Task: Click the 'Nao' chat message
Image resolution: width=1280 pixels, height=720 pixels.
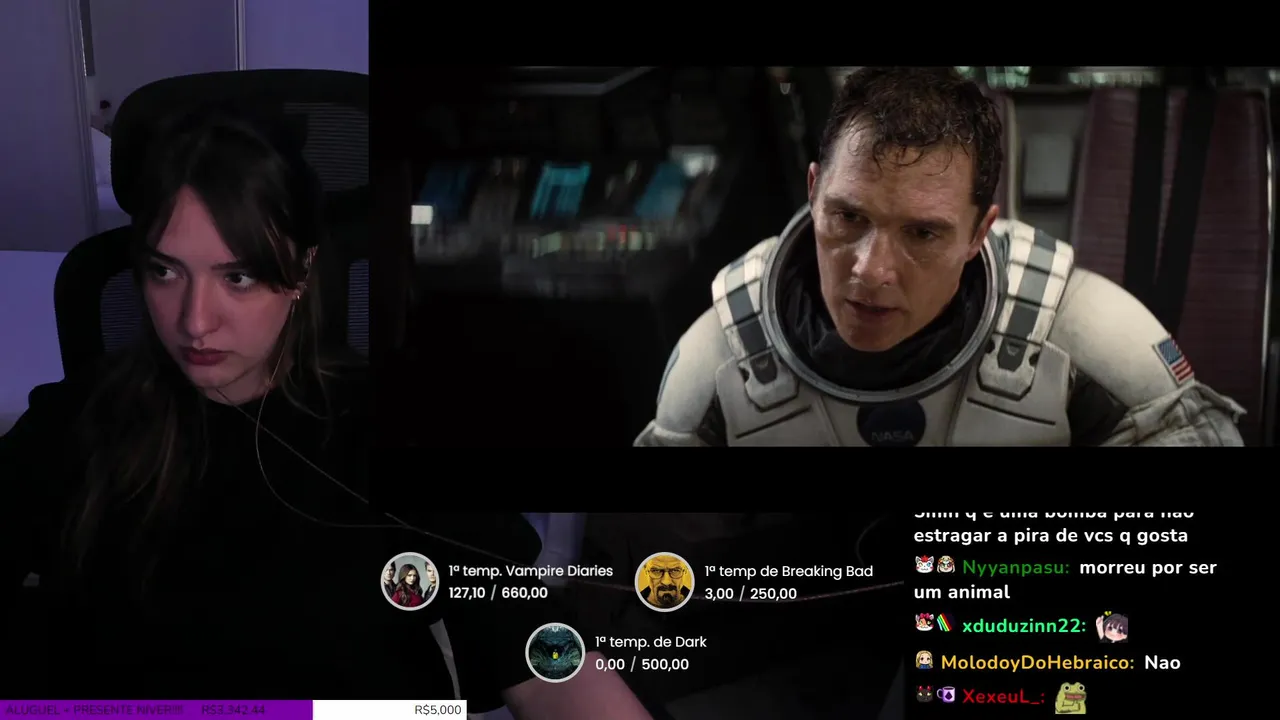Action: tap(1163, 663)
